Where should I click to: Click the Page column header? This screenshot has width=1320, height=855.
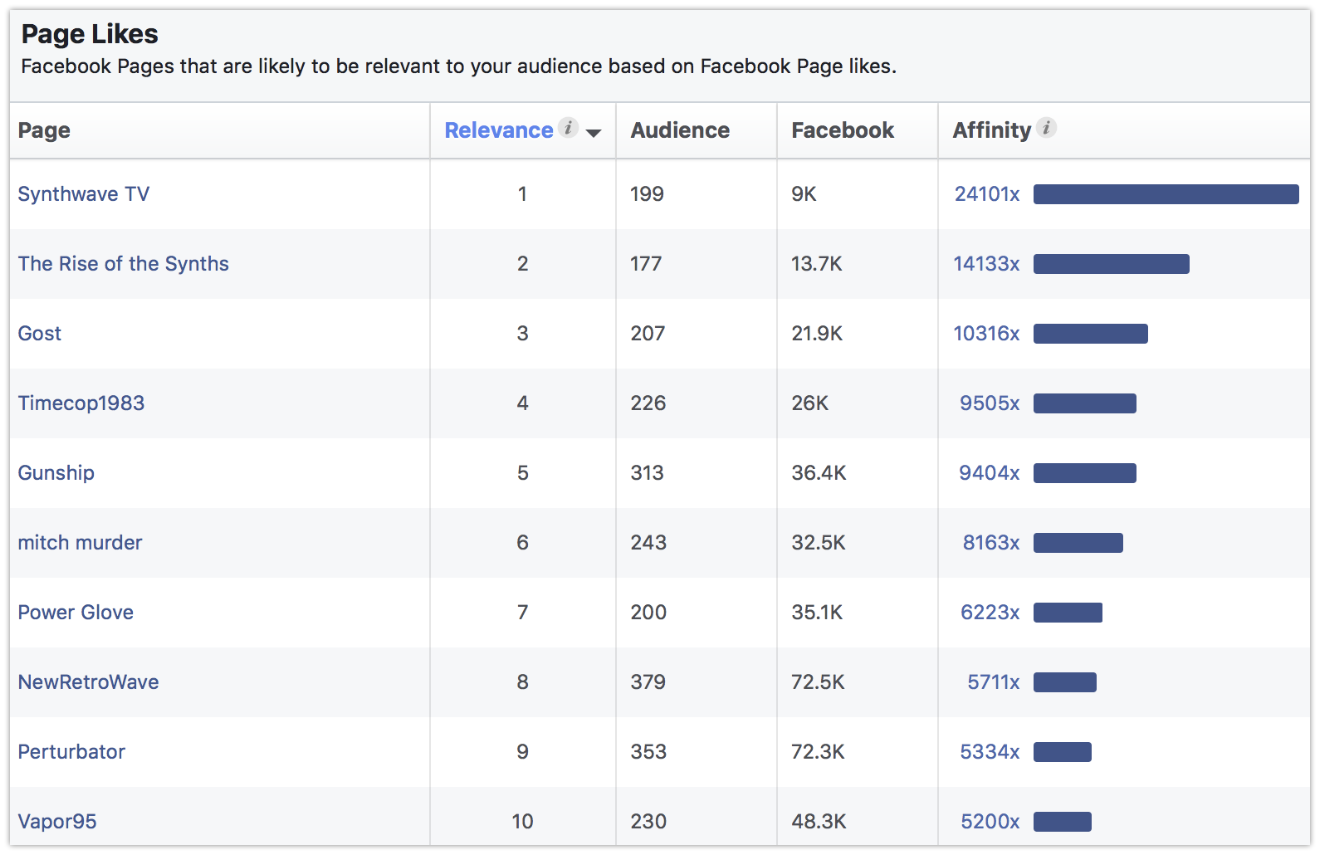pyautogui.click(x=44, y=130)
